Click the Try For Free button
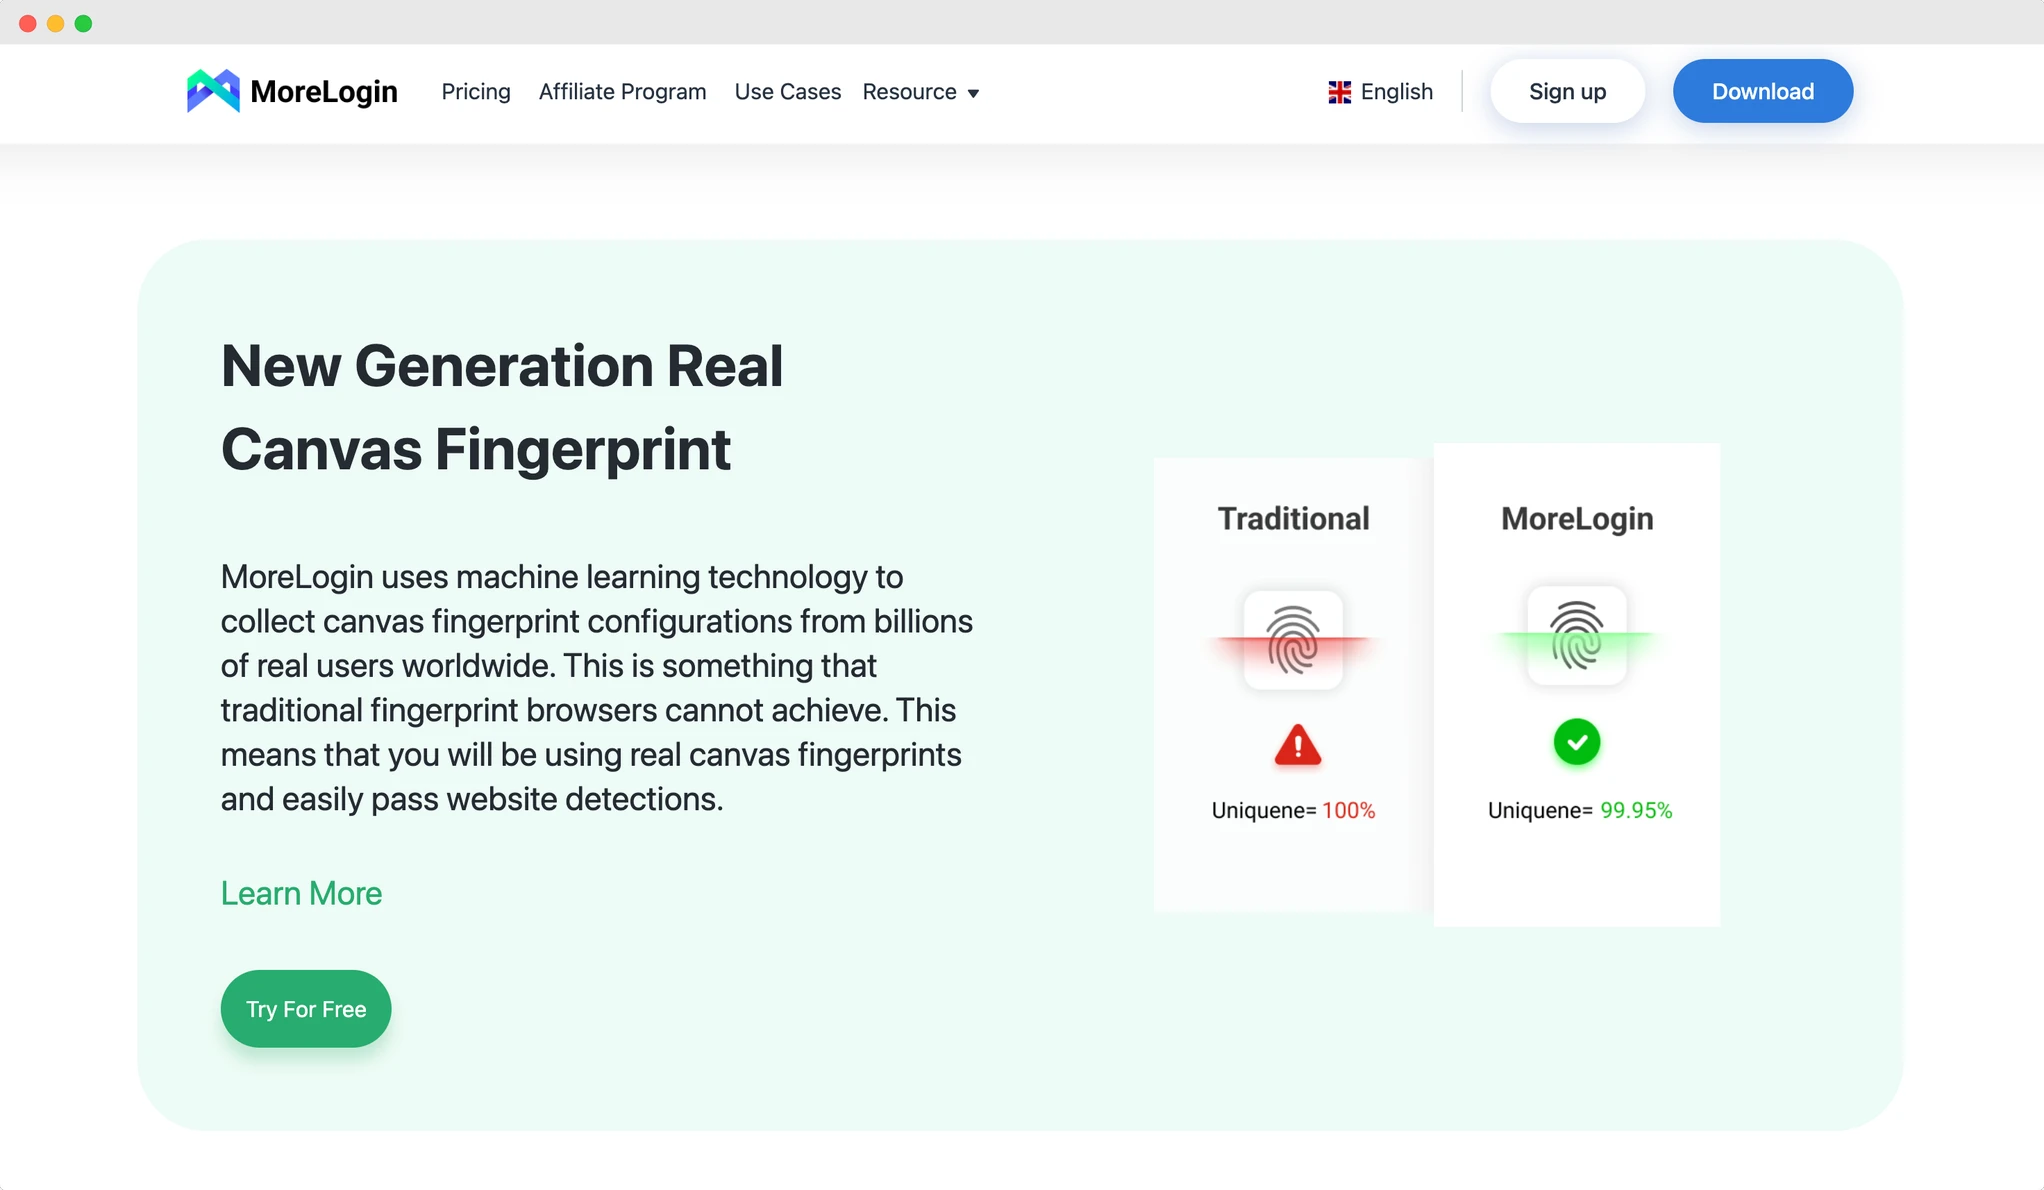Screen dimensions: 2044x1190 click(306, 1009)
